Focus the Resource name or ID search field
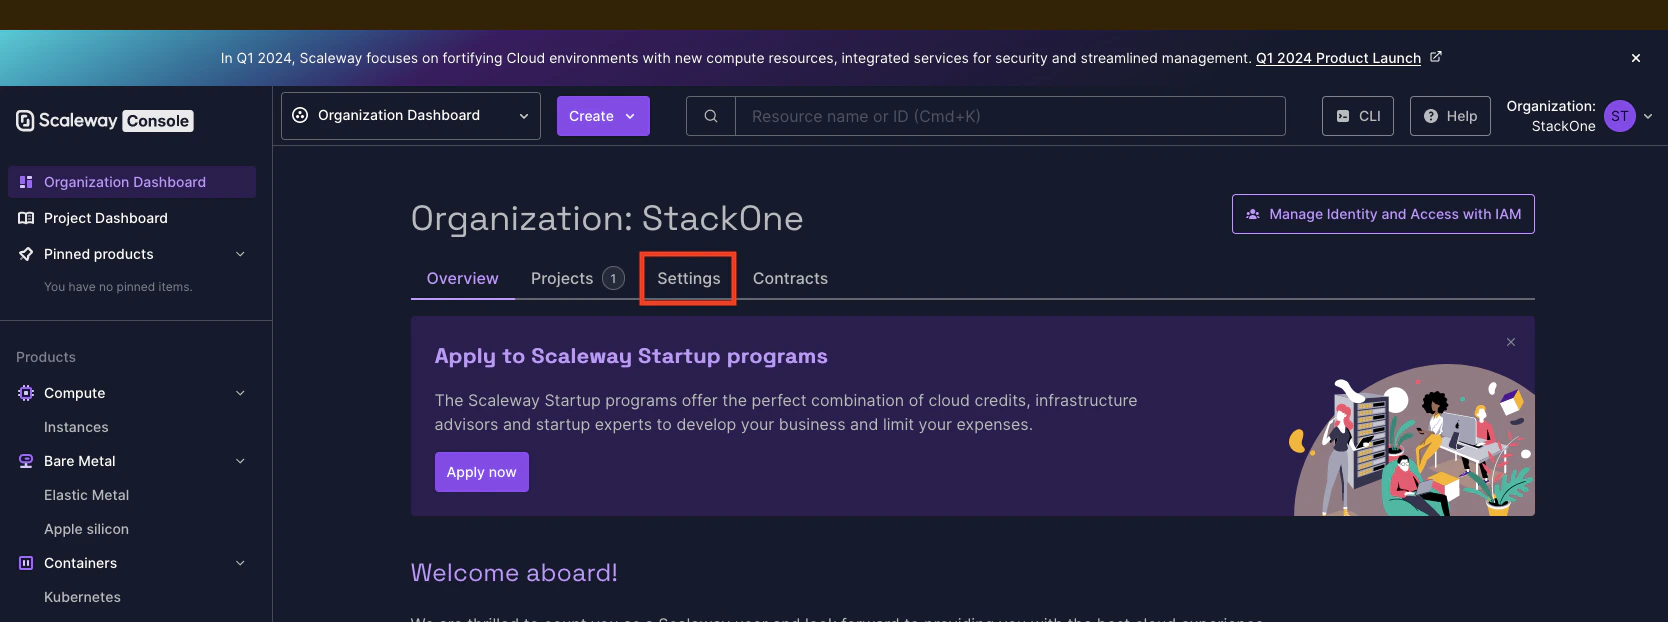The height and width of the screenshot is (622, 1668). pos(1010,116)
